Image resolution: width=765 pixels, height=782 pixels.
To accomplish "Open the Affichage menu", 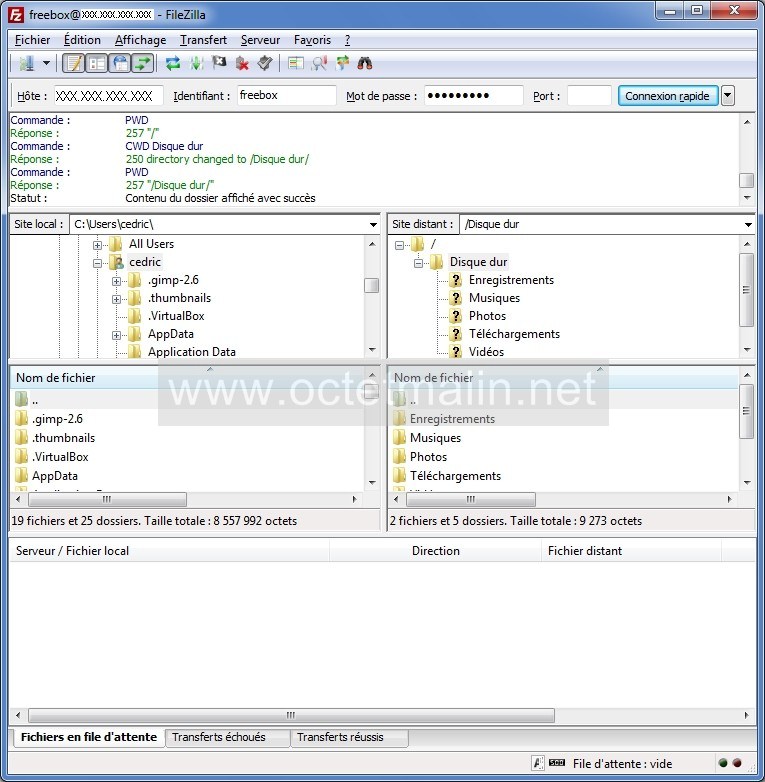I will (141, 40).
